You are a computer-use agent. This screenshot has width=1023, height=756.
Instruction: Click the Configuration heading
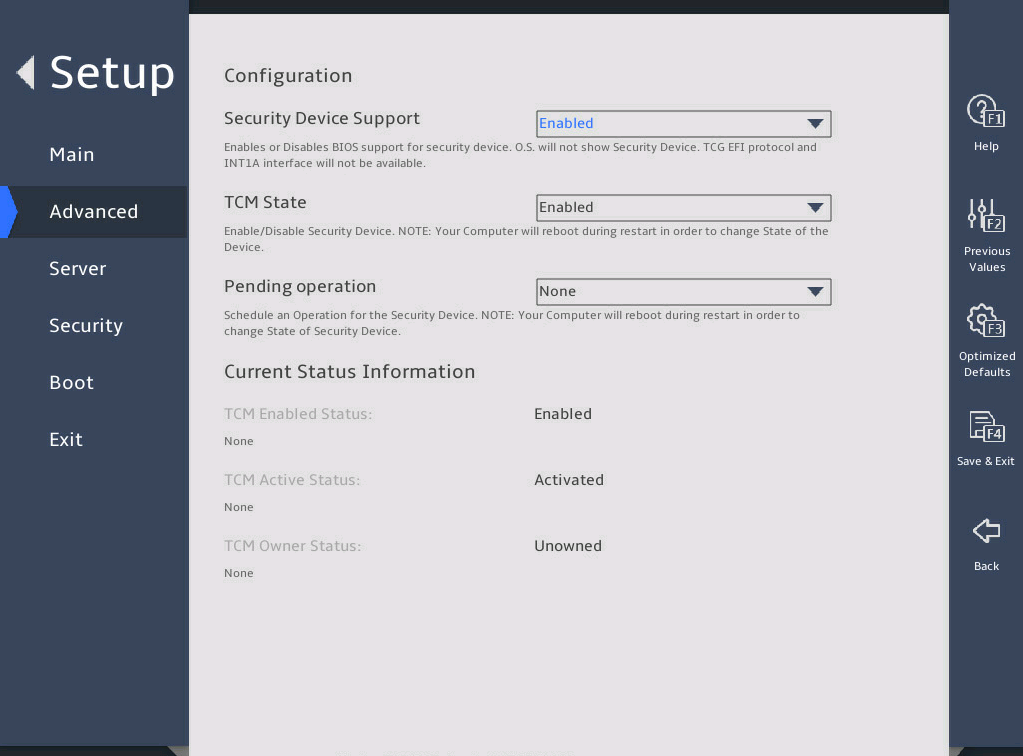pos(288,76)
